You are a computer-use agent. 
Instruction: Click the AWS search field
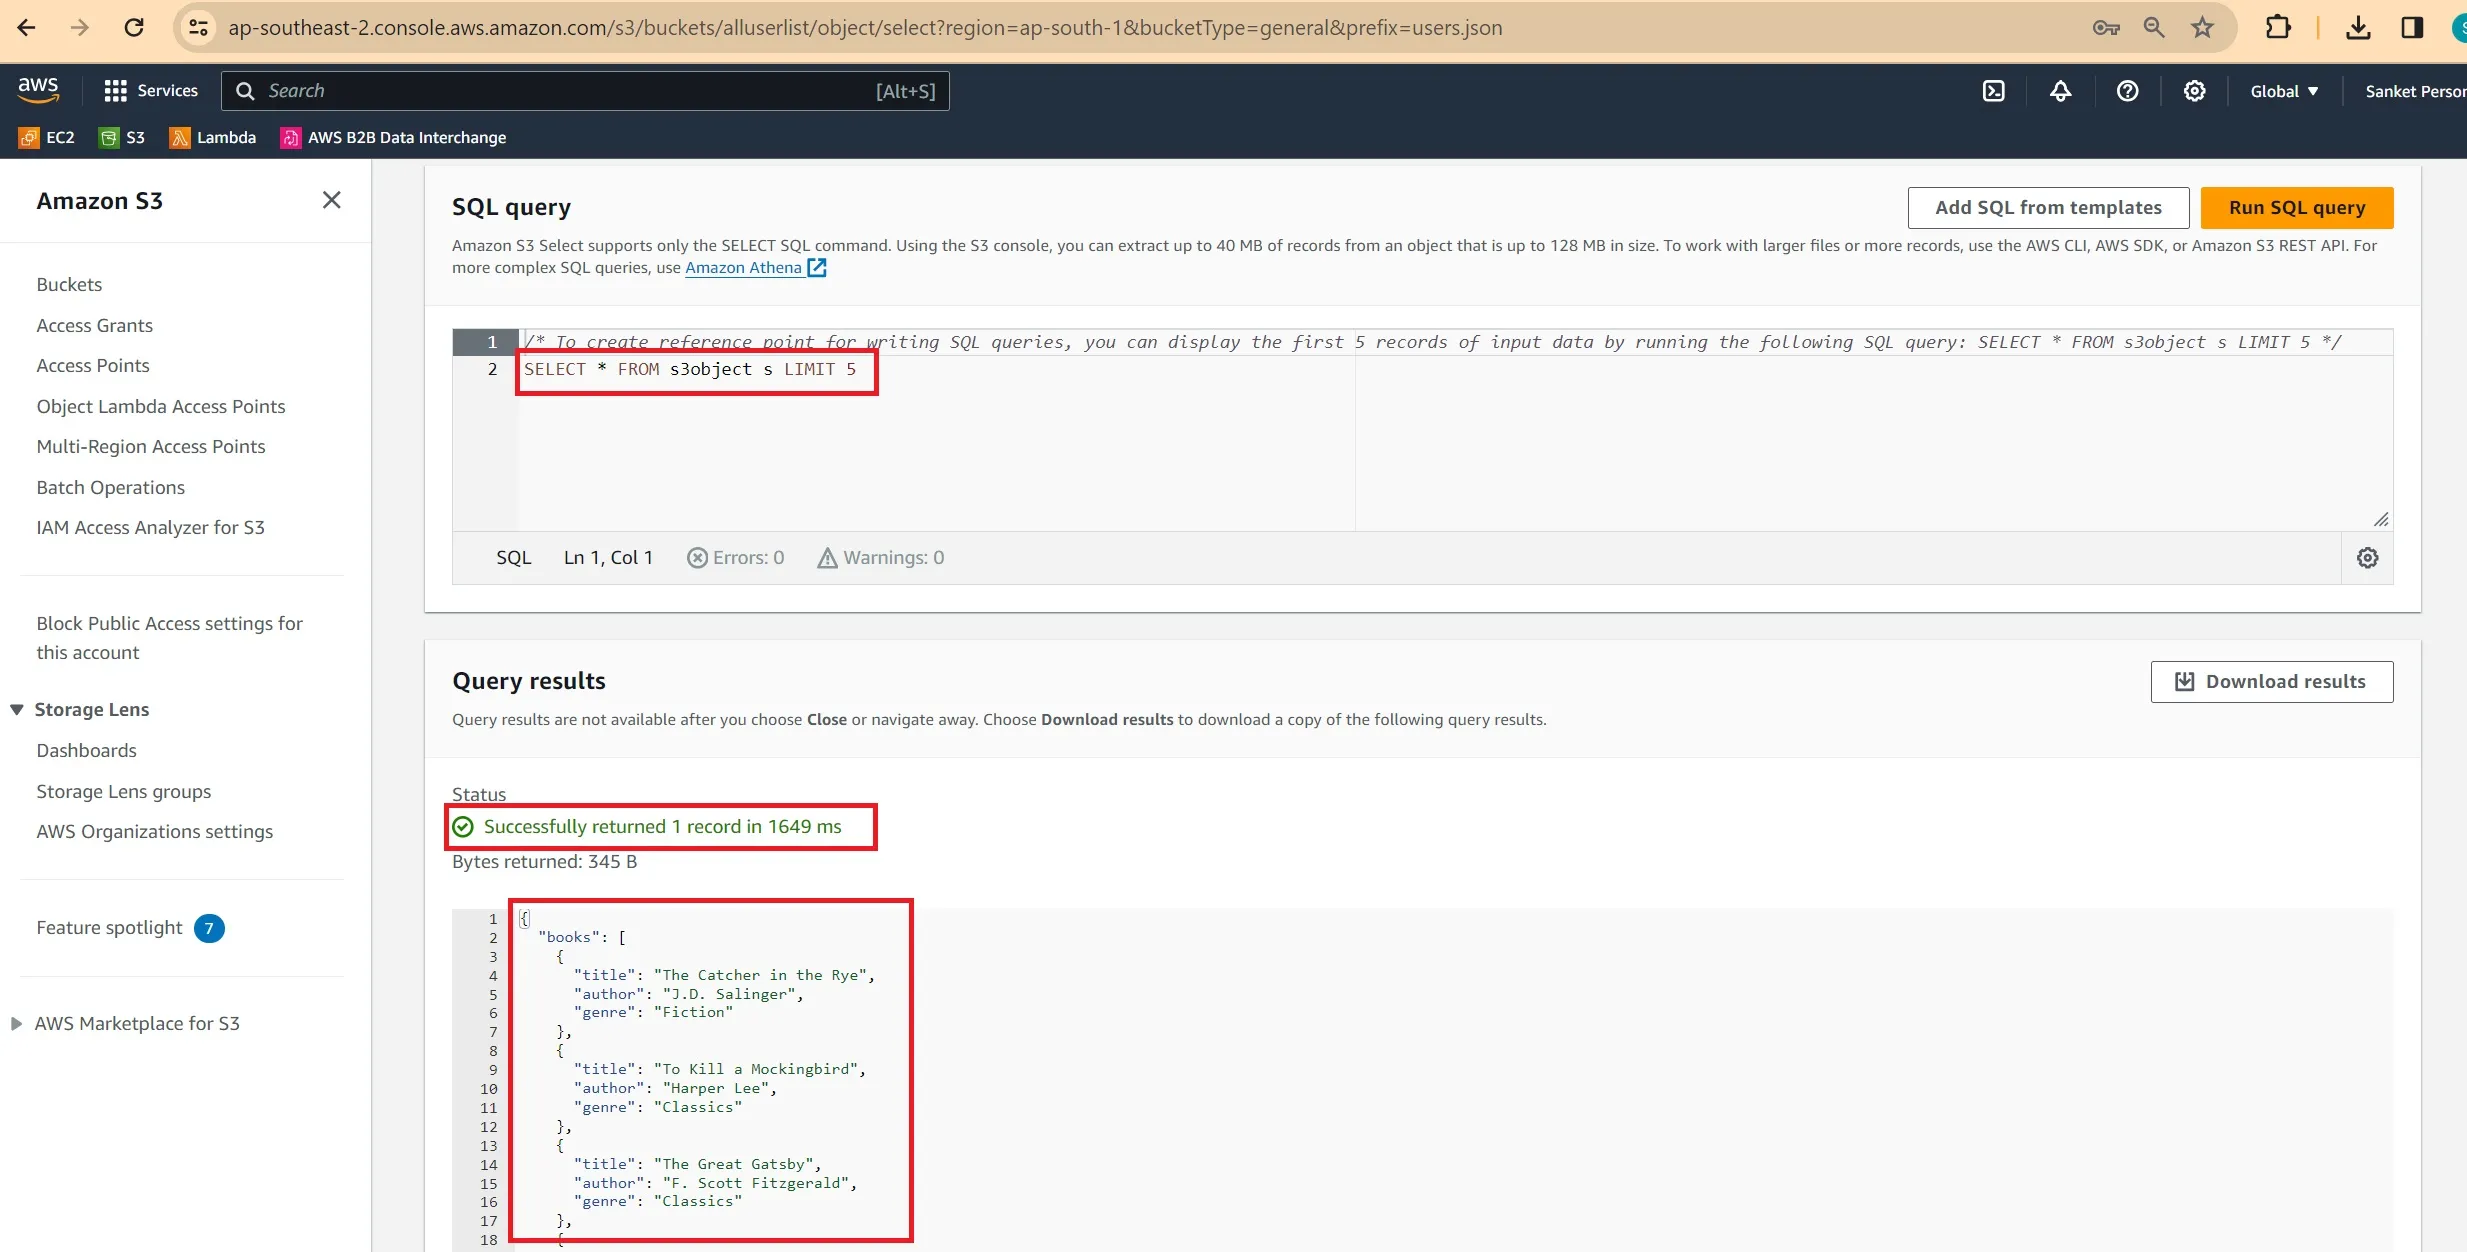[585, 91]
